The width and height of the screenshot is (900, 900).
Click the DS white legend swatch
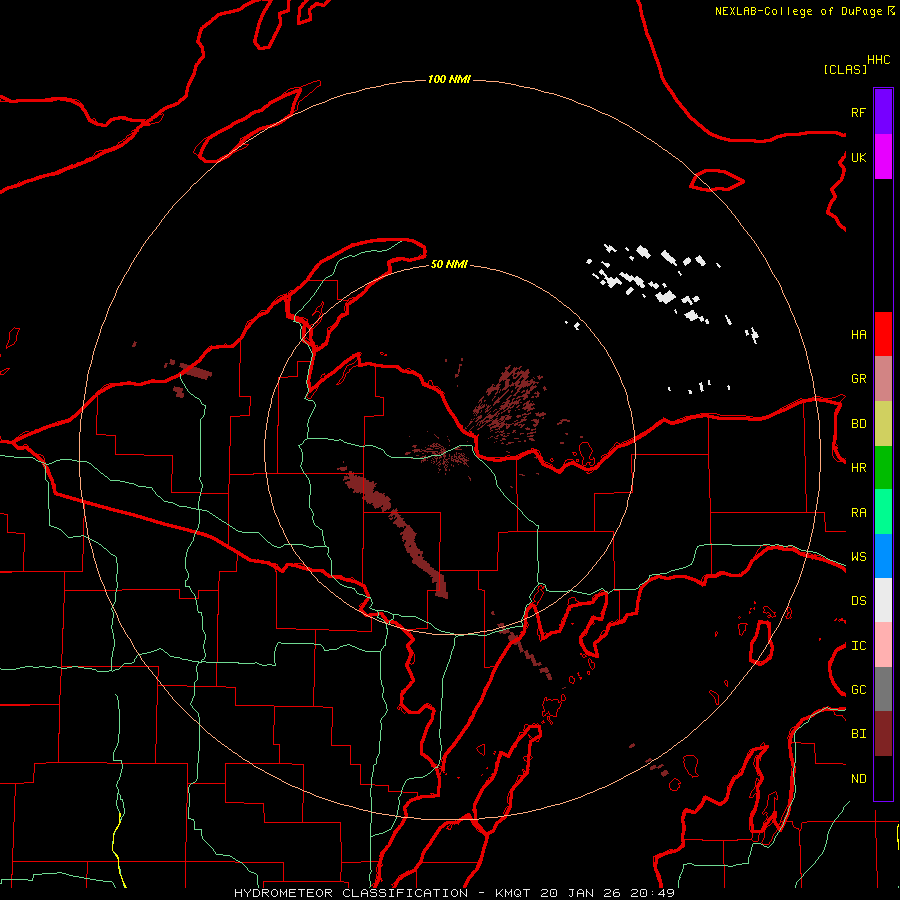coord(883,600)
